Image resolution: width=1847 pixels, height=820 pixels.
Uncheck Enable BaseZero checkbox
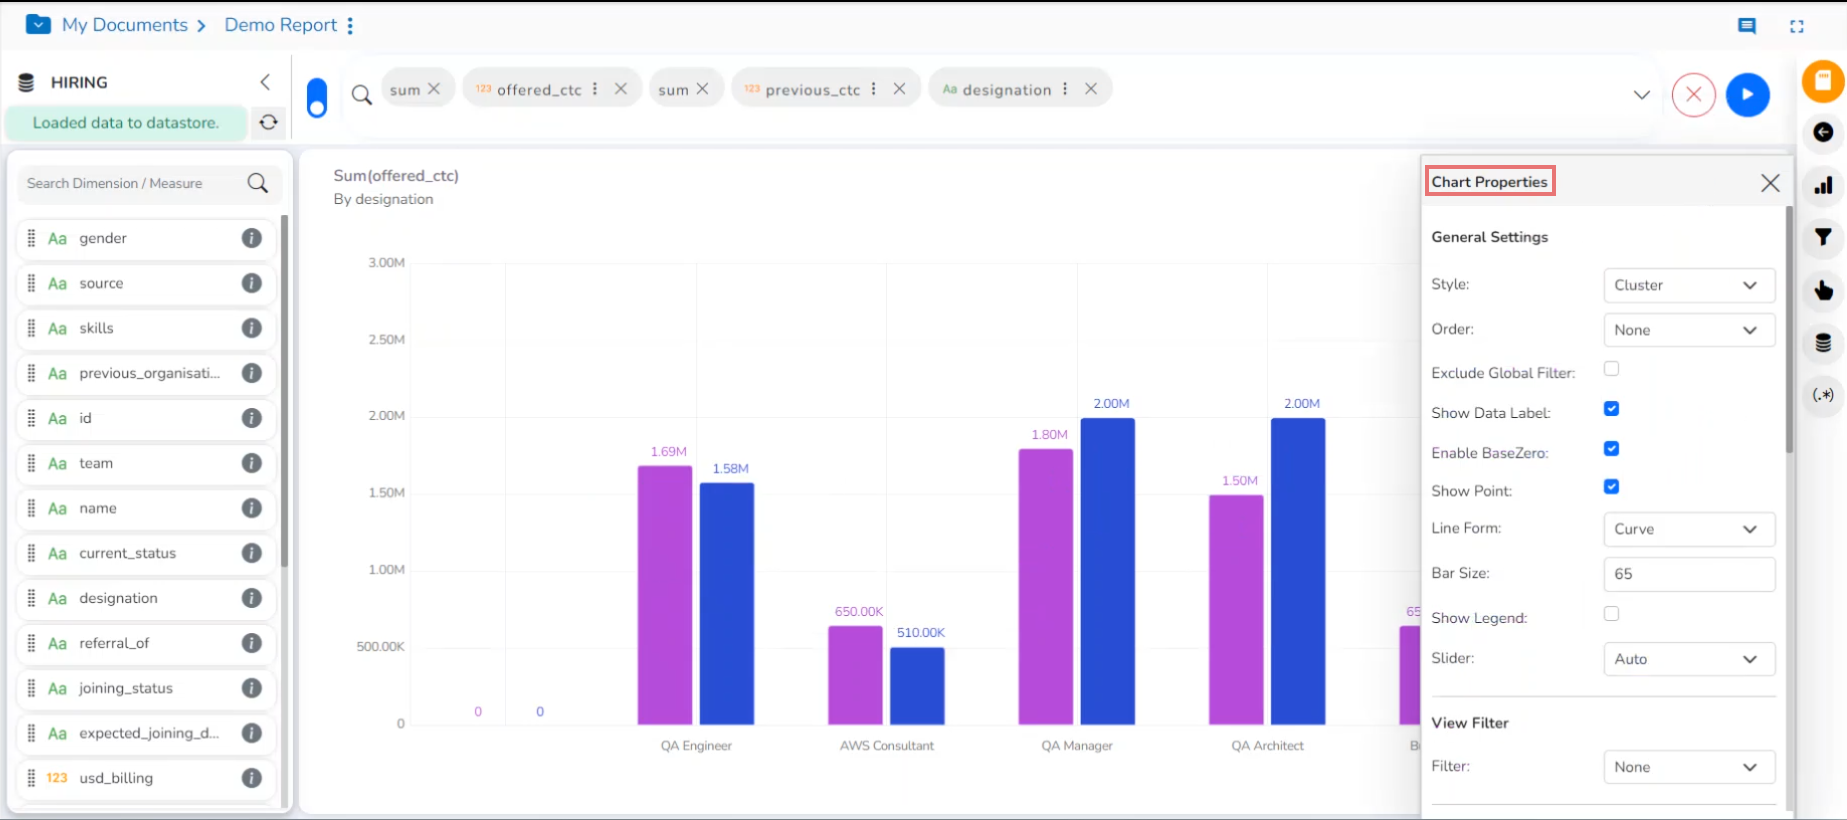1611,449
